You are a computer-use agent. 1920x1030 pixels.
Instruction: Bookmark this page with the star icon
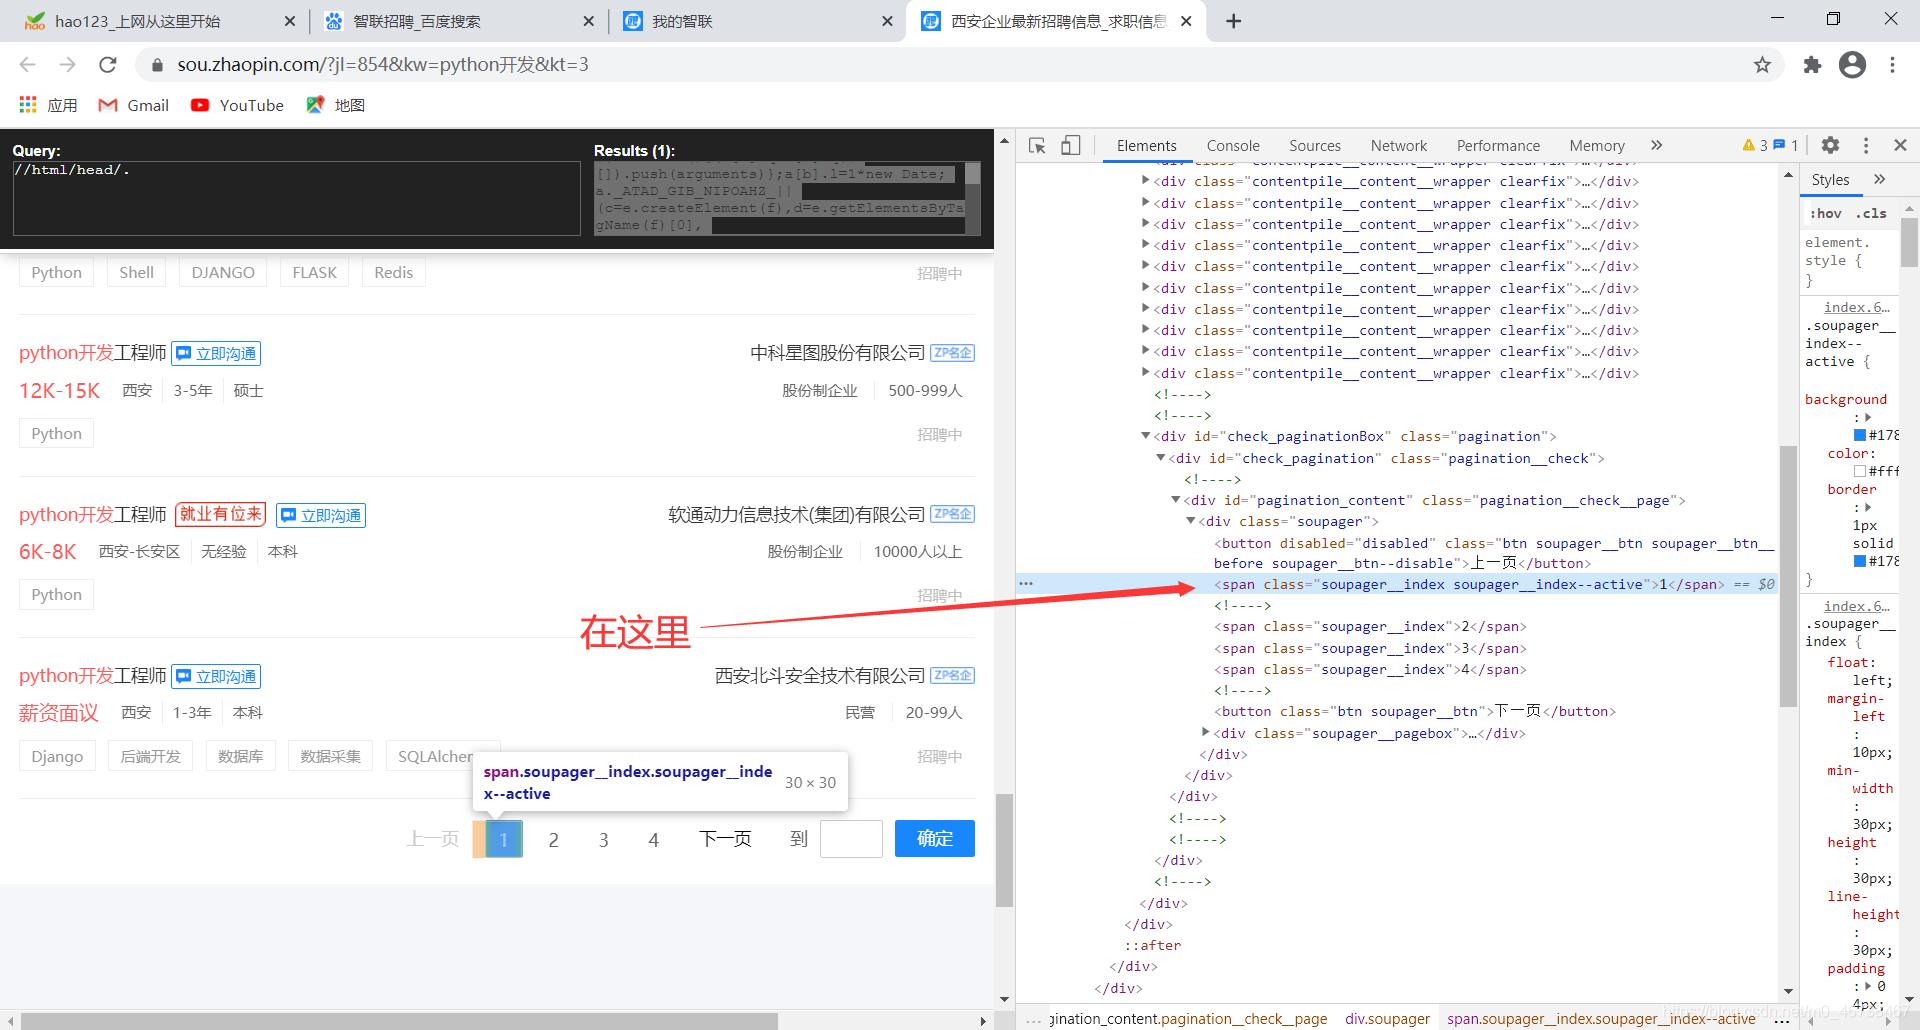(1762, 65)
